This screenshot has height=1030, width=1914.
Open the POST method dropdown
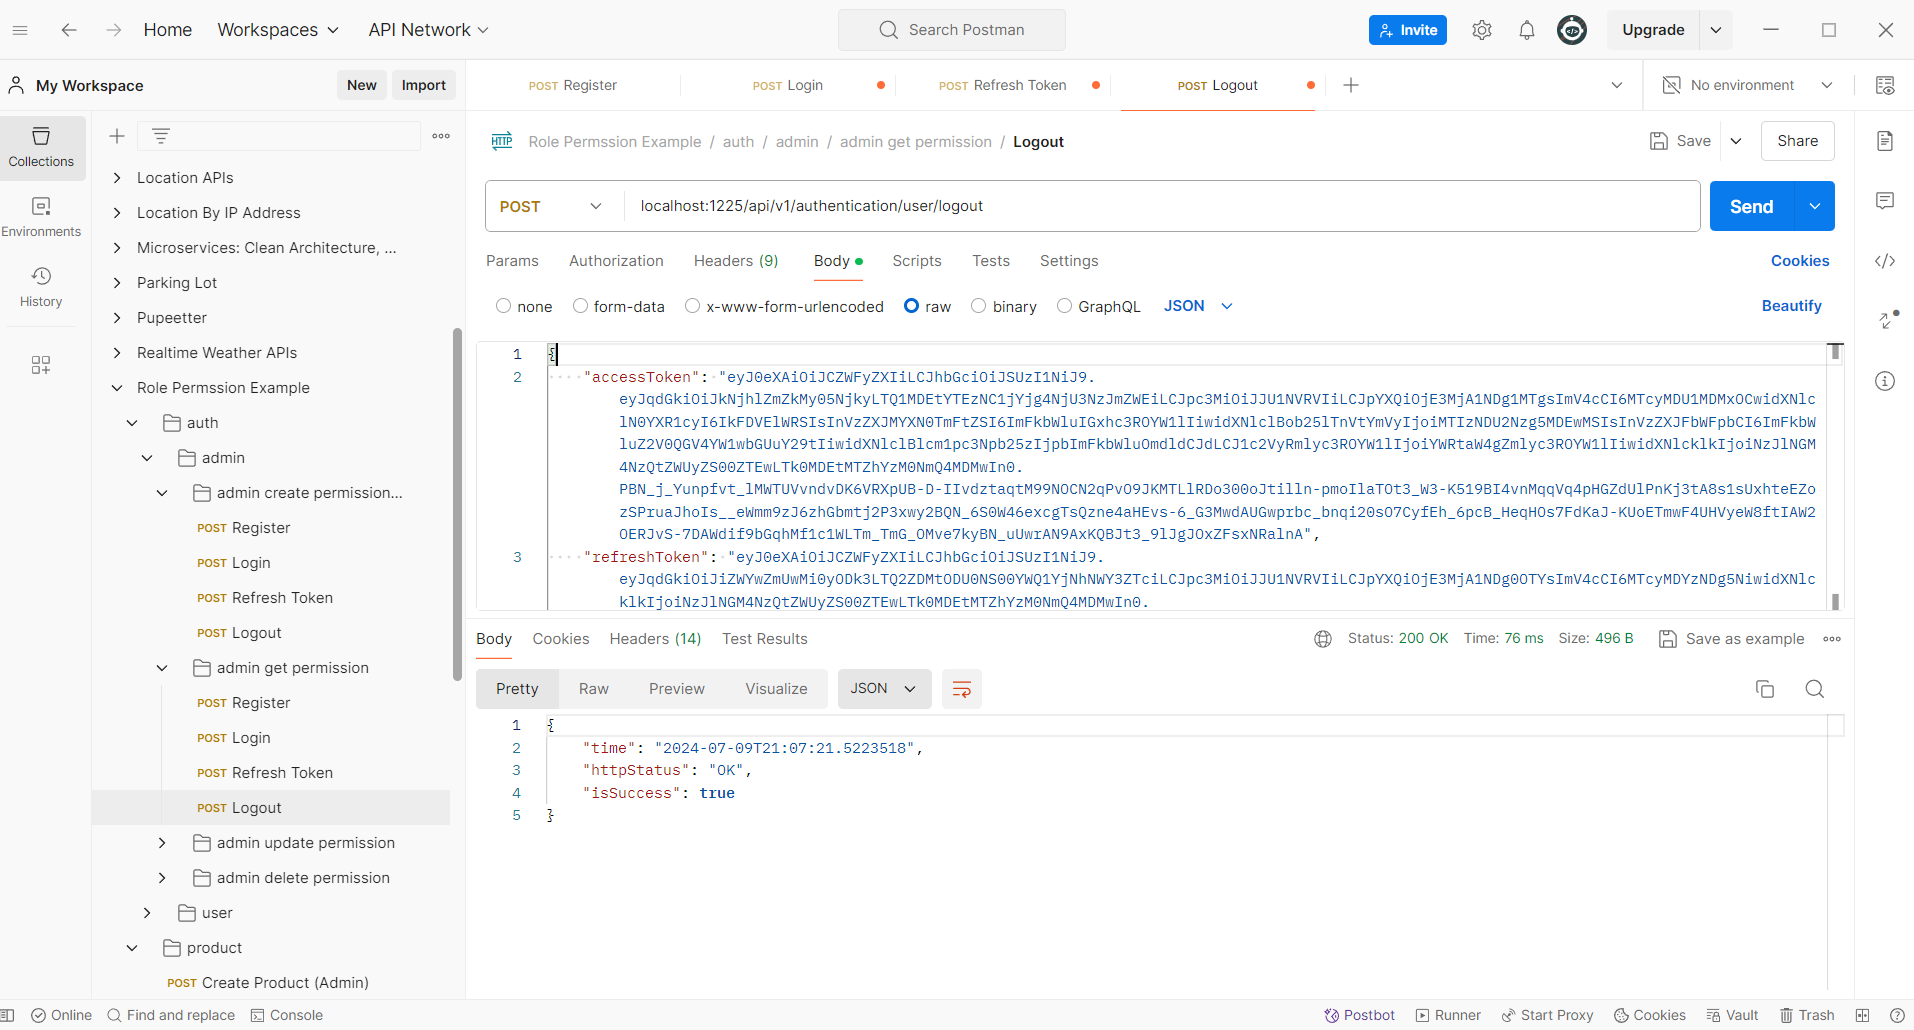550,206
